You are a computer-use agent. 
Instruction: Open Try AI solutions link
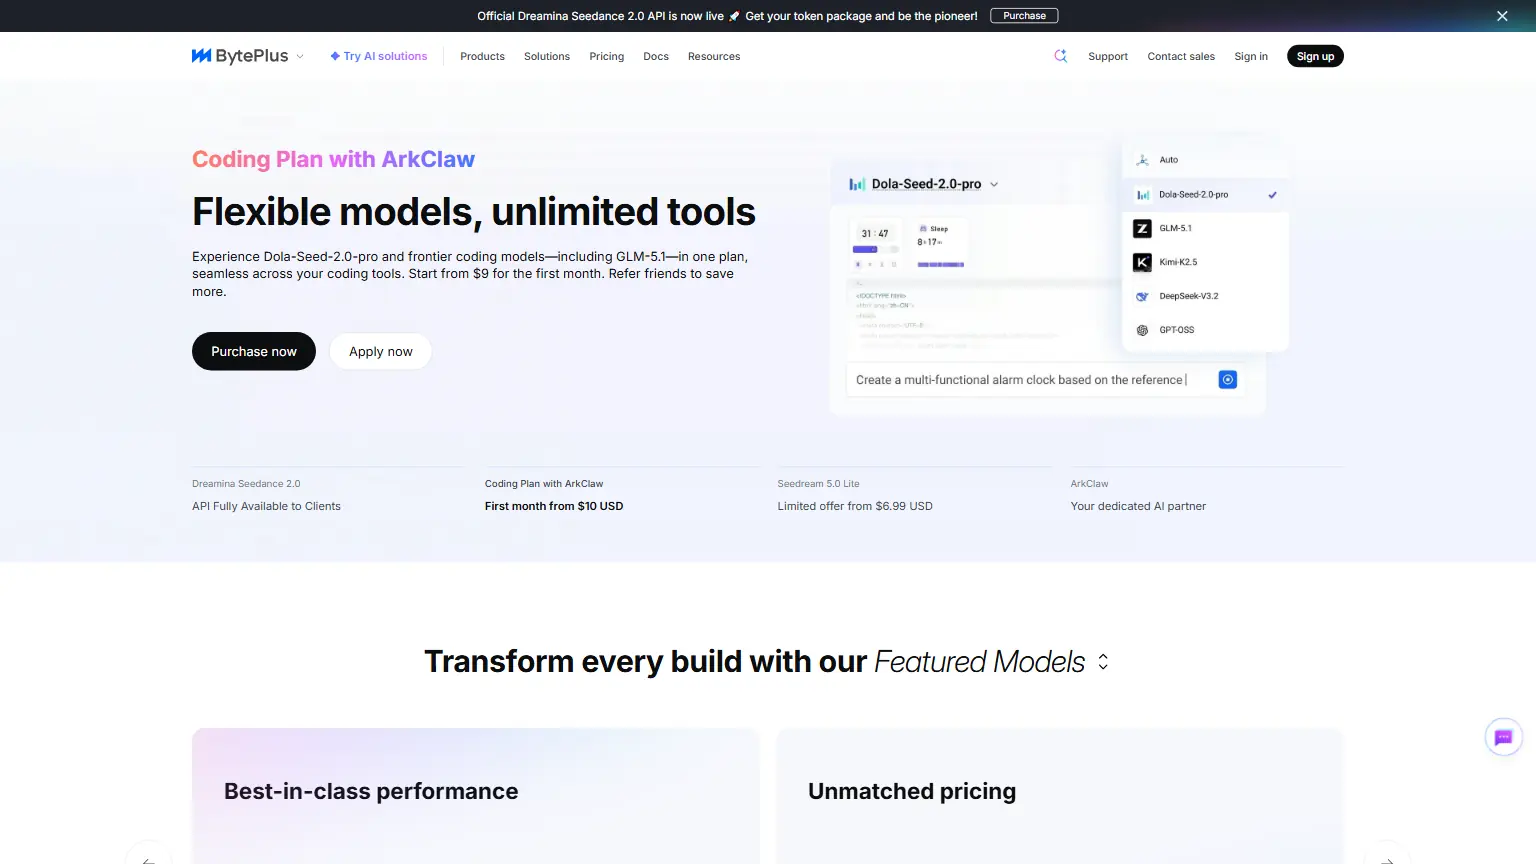click(x=379, y=56)
